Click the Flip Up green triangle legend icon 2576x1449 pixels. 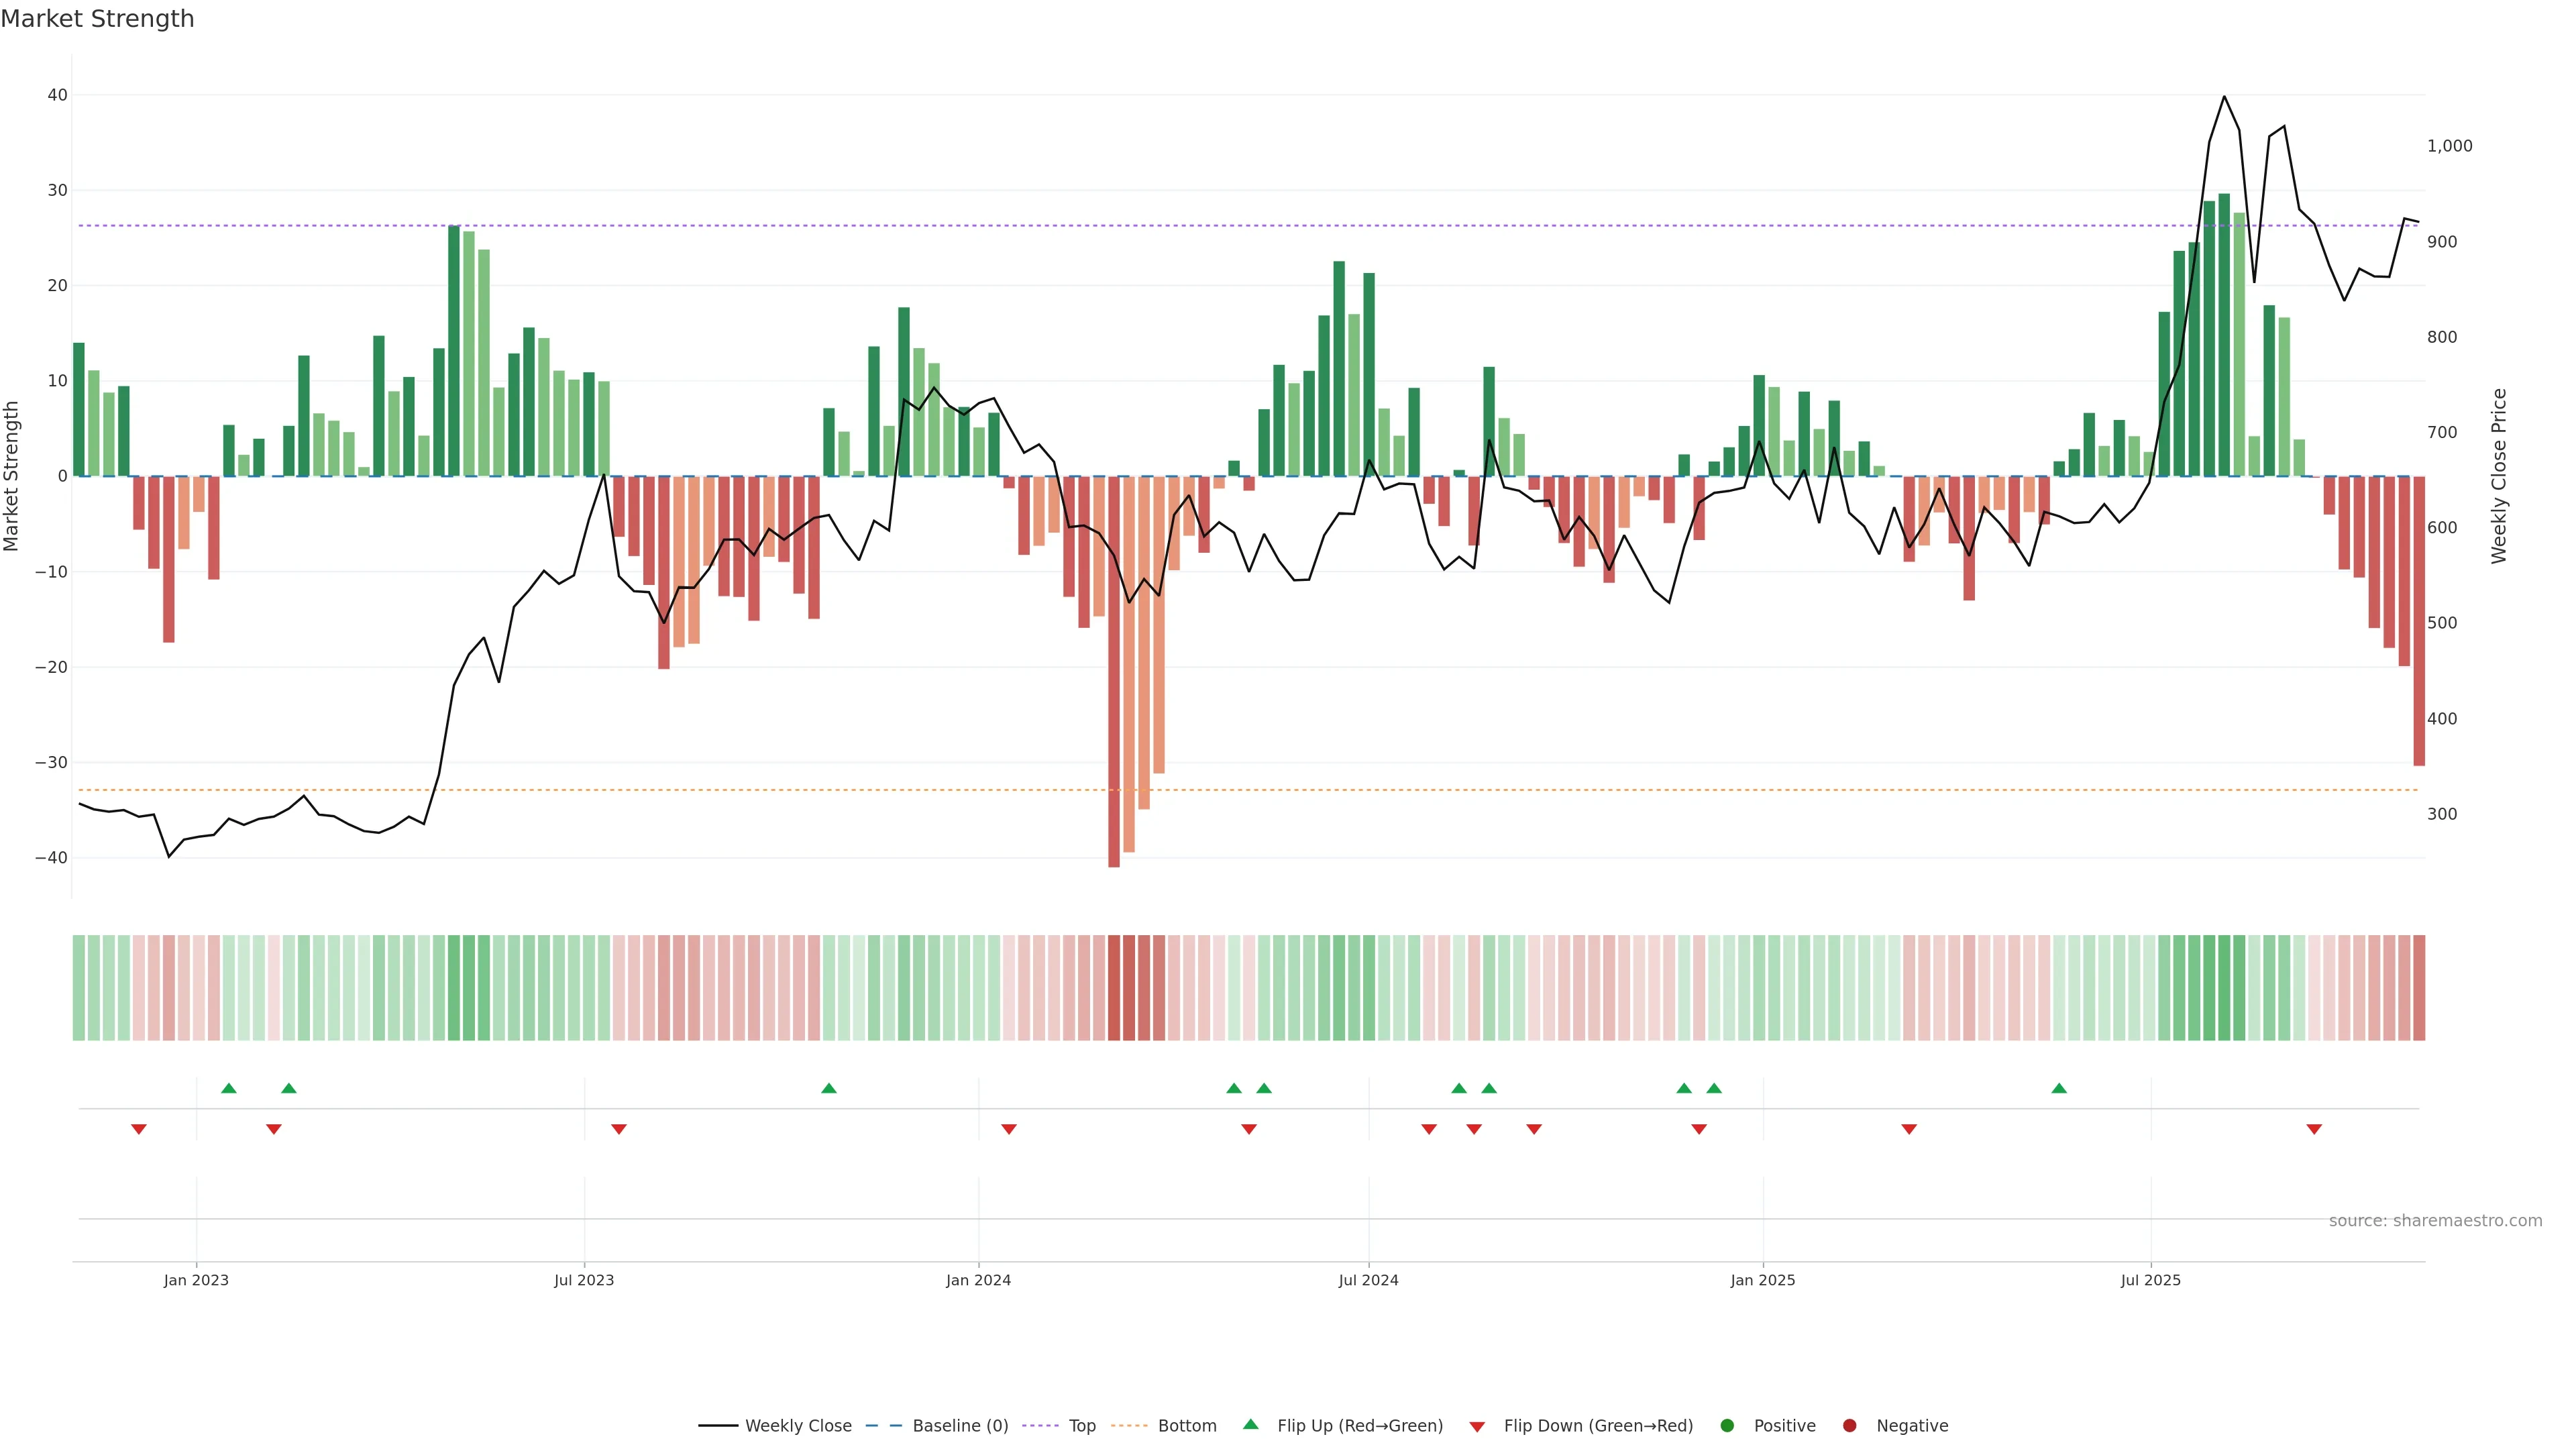coord(1250,1425)
